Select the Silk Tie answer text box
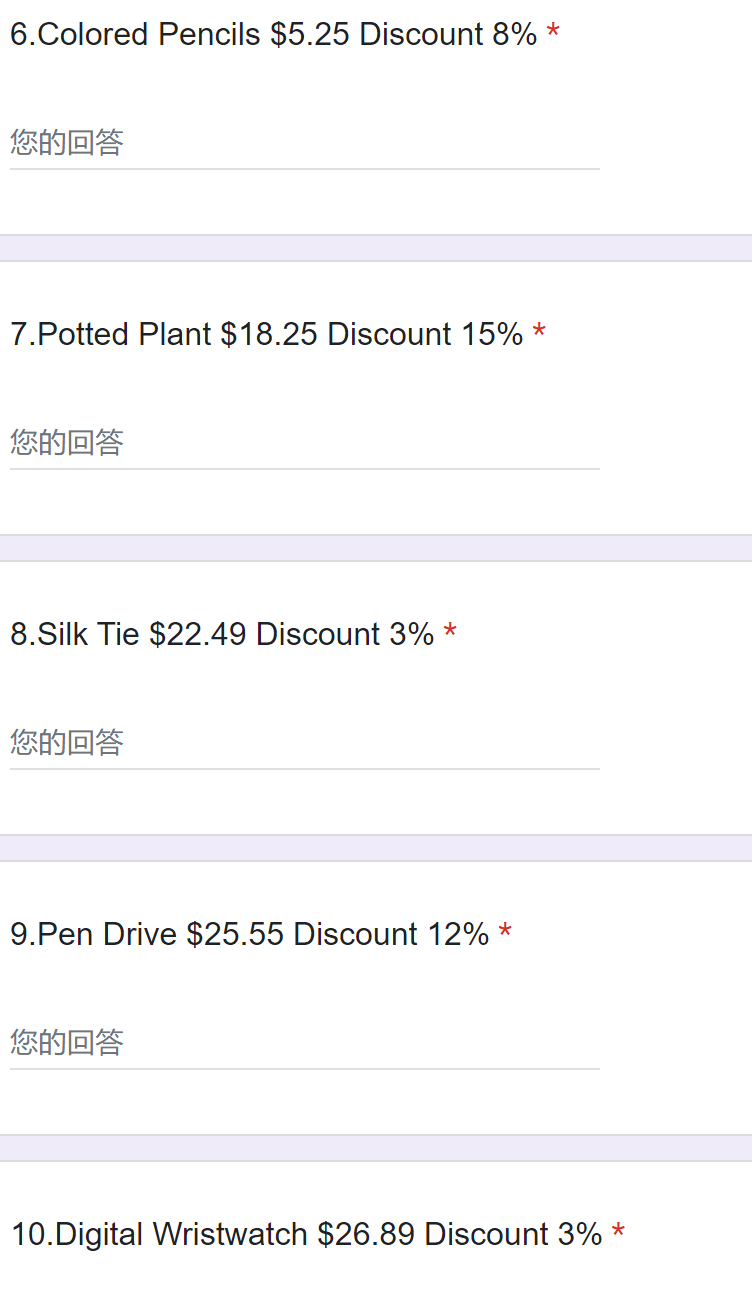752x1289 pixels. coord(304,743)
